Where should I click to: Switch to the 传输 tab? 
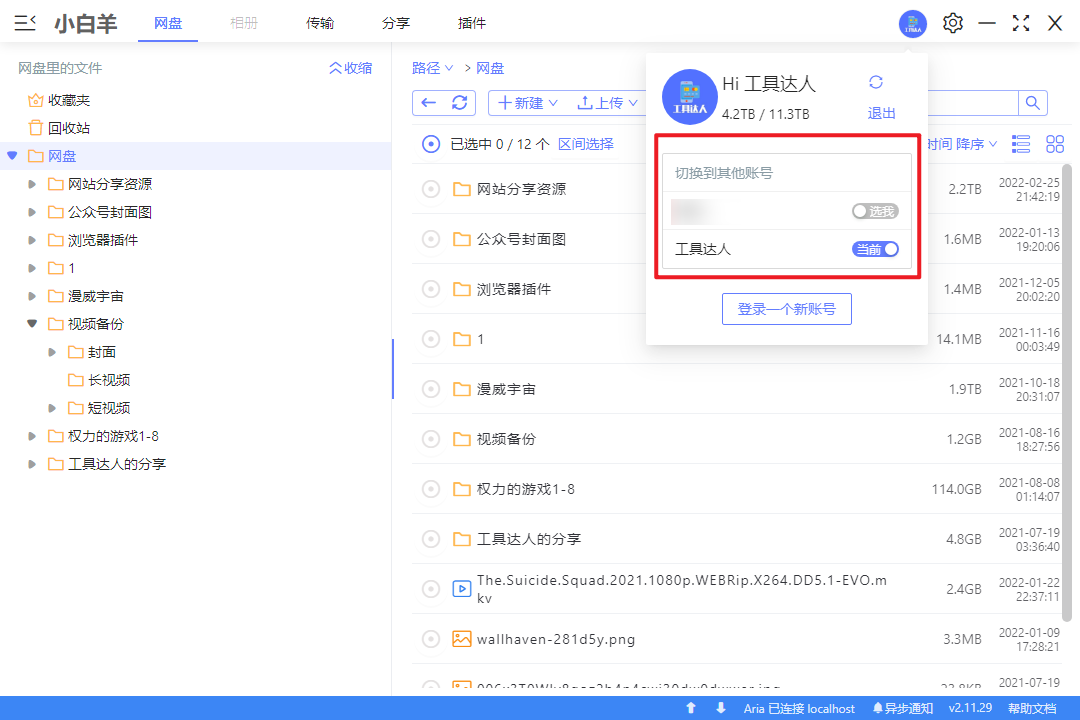(x=320, y=23)
